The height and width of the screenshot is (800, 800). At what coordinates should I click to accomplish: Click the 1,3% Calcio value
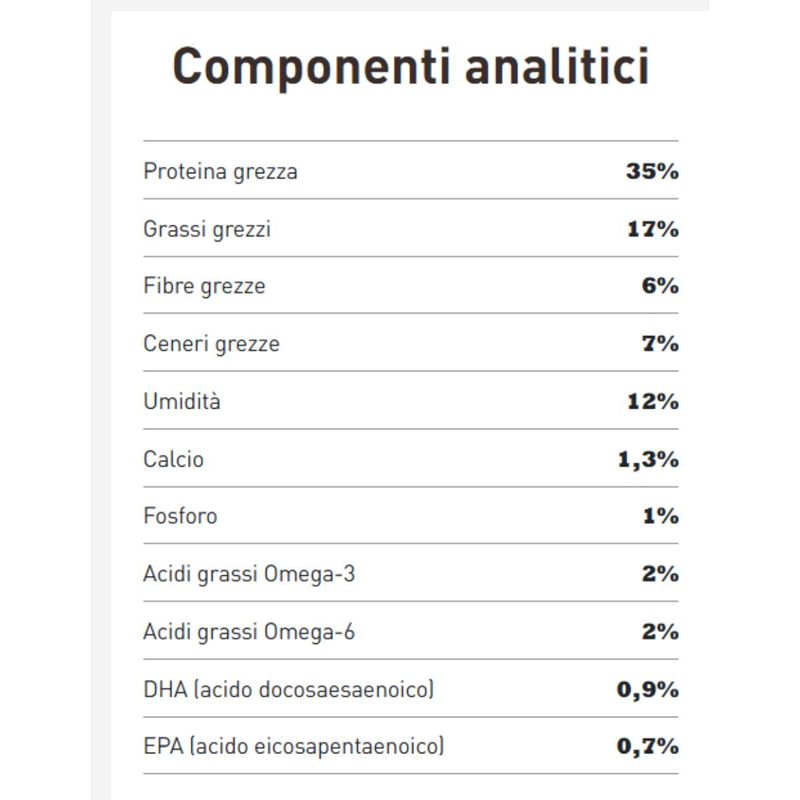coord(646,459)
